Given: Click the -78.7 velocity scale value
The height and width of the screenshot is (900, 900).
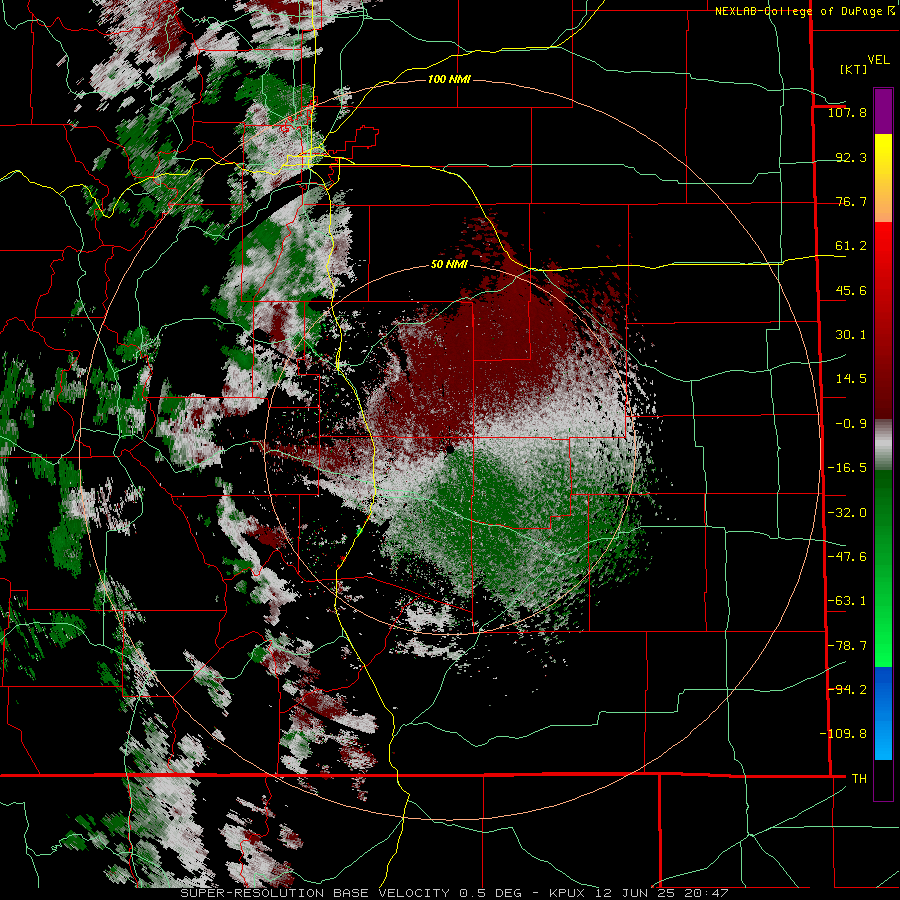Looking at the screenshot, I should point(847,646).
